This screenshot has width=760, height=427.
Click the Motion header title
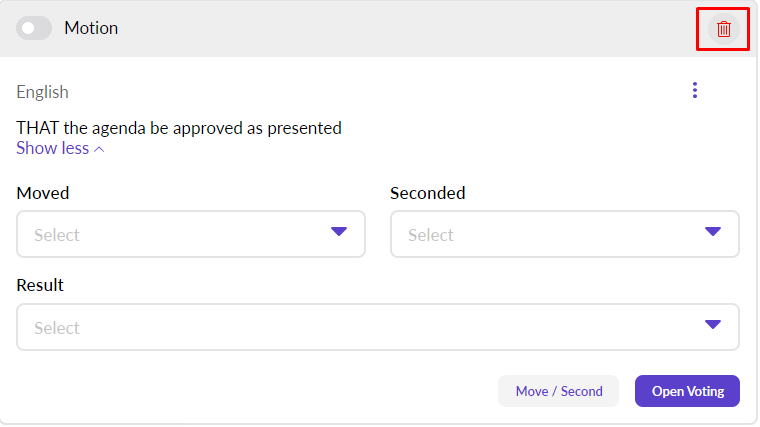(x=91, y=28)
